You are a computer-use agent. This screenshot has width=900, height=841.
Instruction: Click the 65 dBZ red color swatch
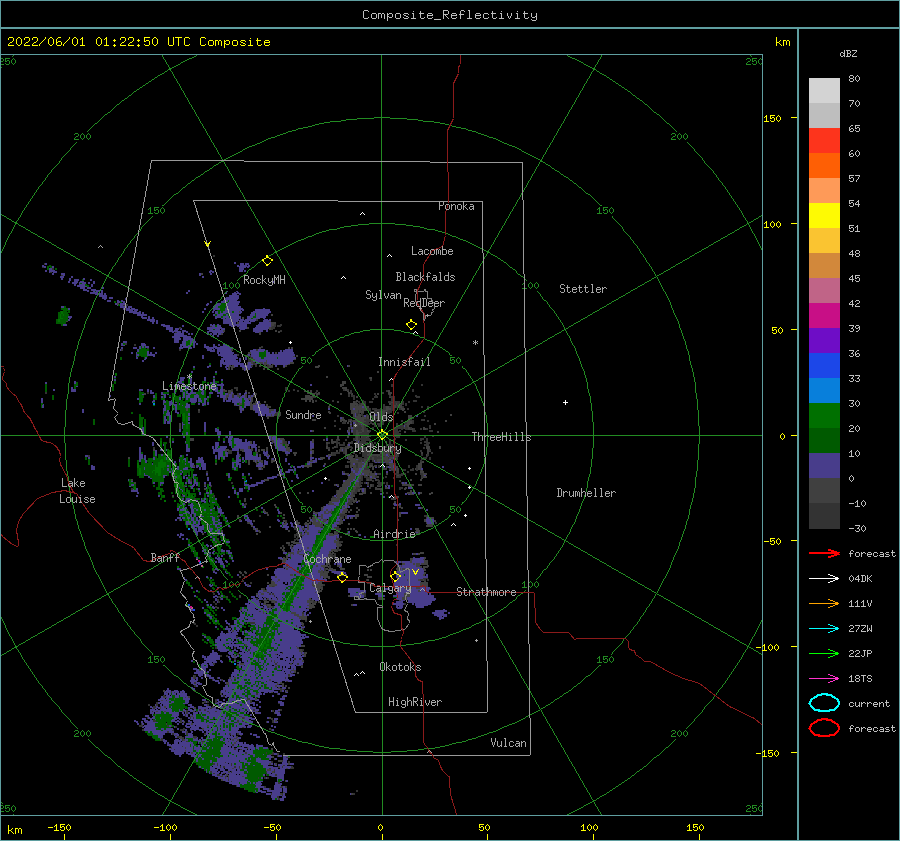[x=824, y=141]
